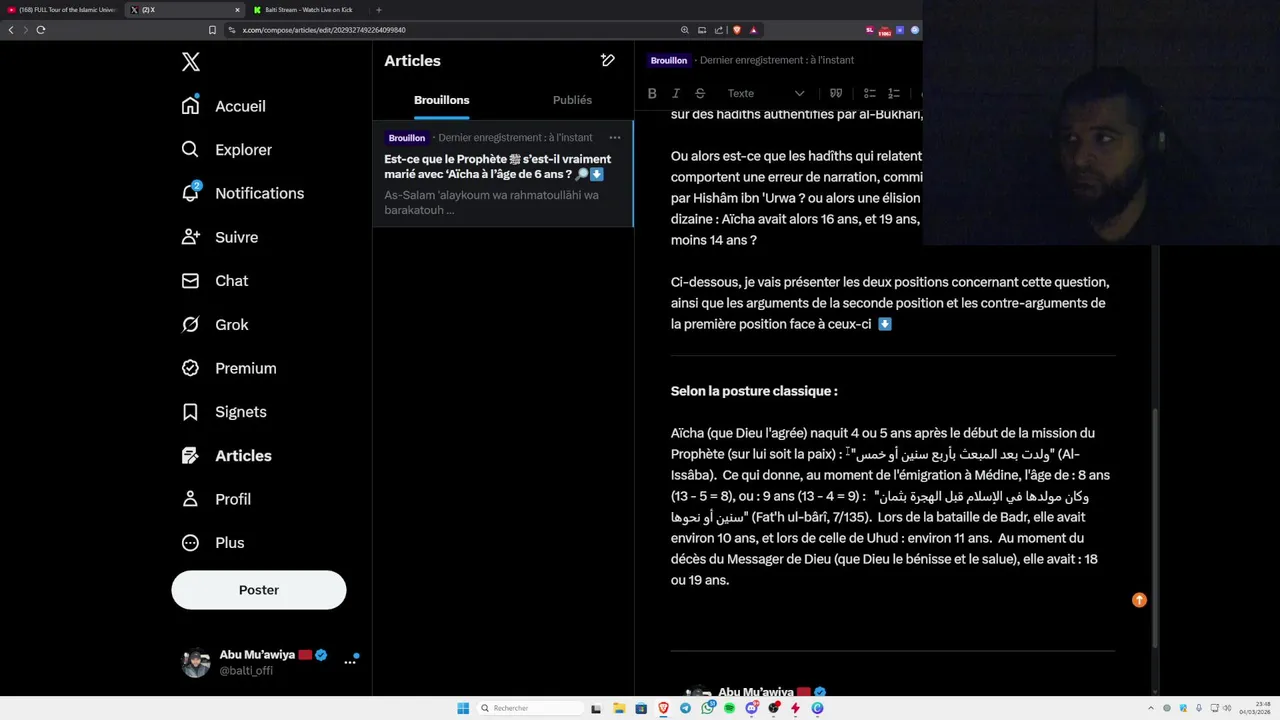
Task: Expand the Plus more menu
Action: 213,543
